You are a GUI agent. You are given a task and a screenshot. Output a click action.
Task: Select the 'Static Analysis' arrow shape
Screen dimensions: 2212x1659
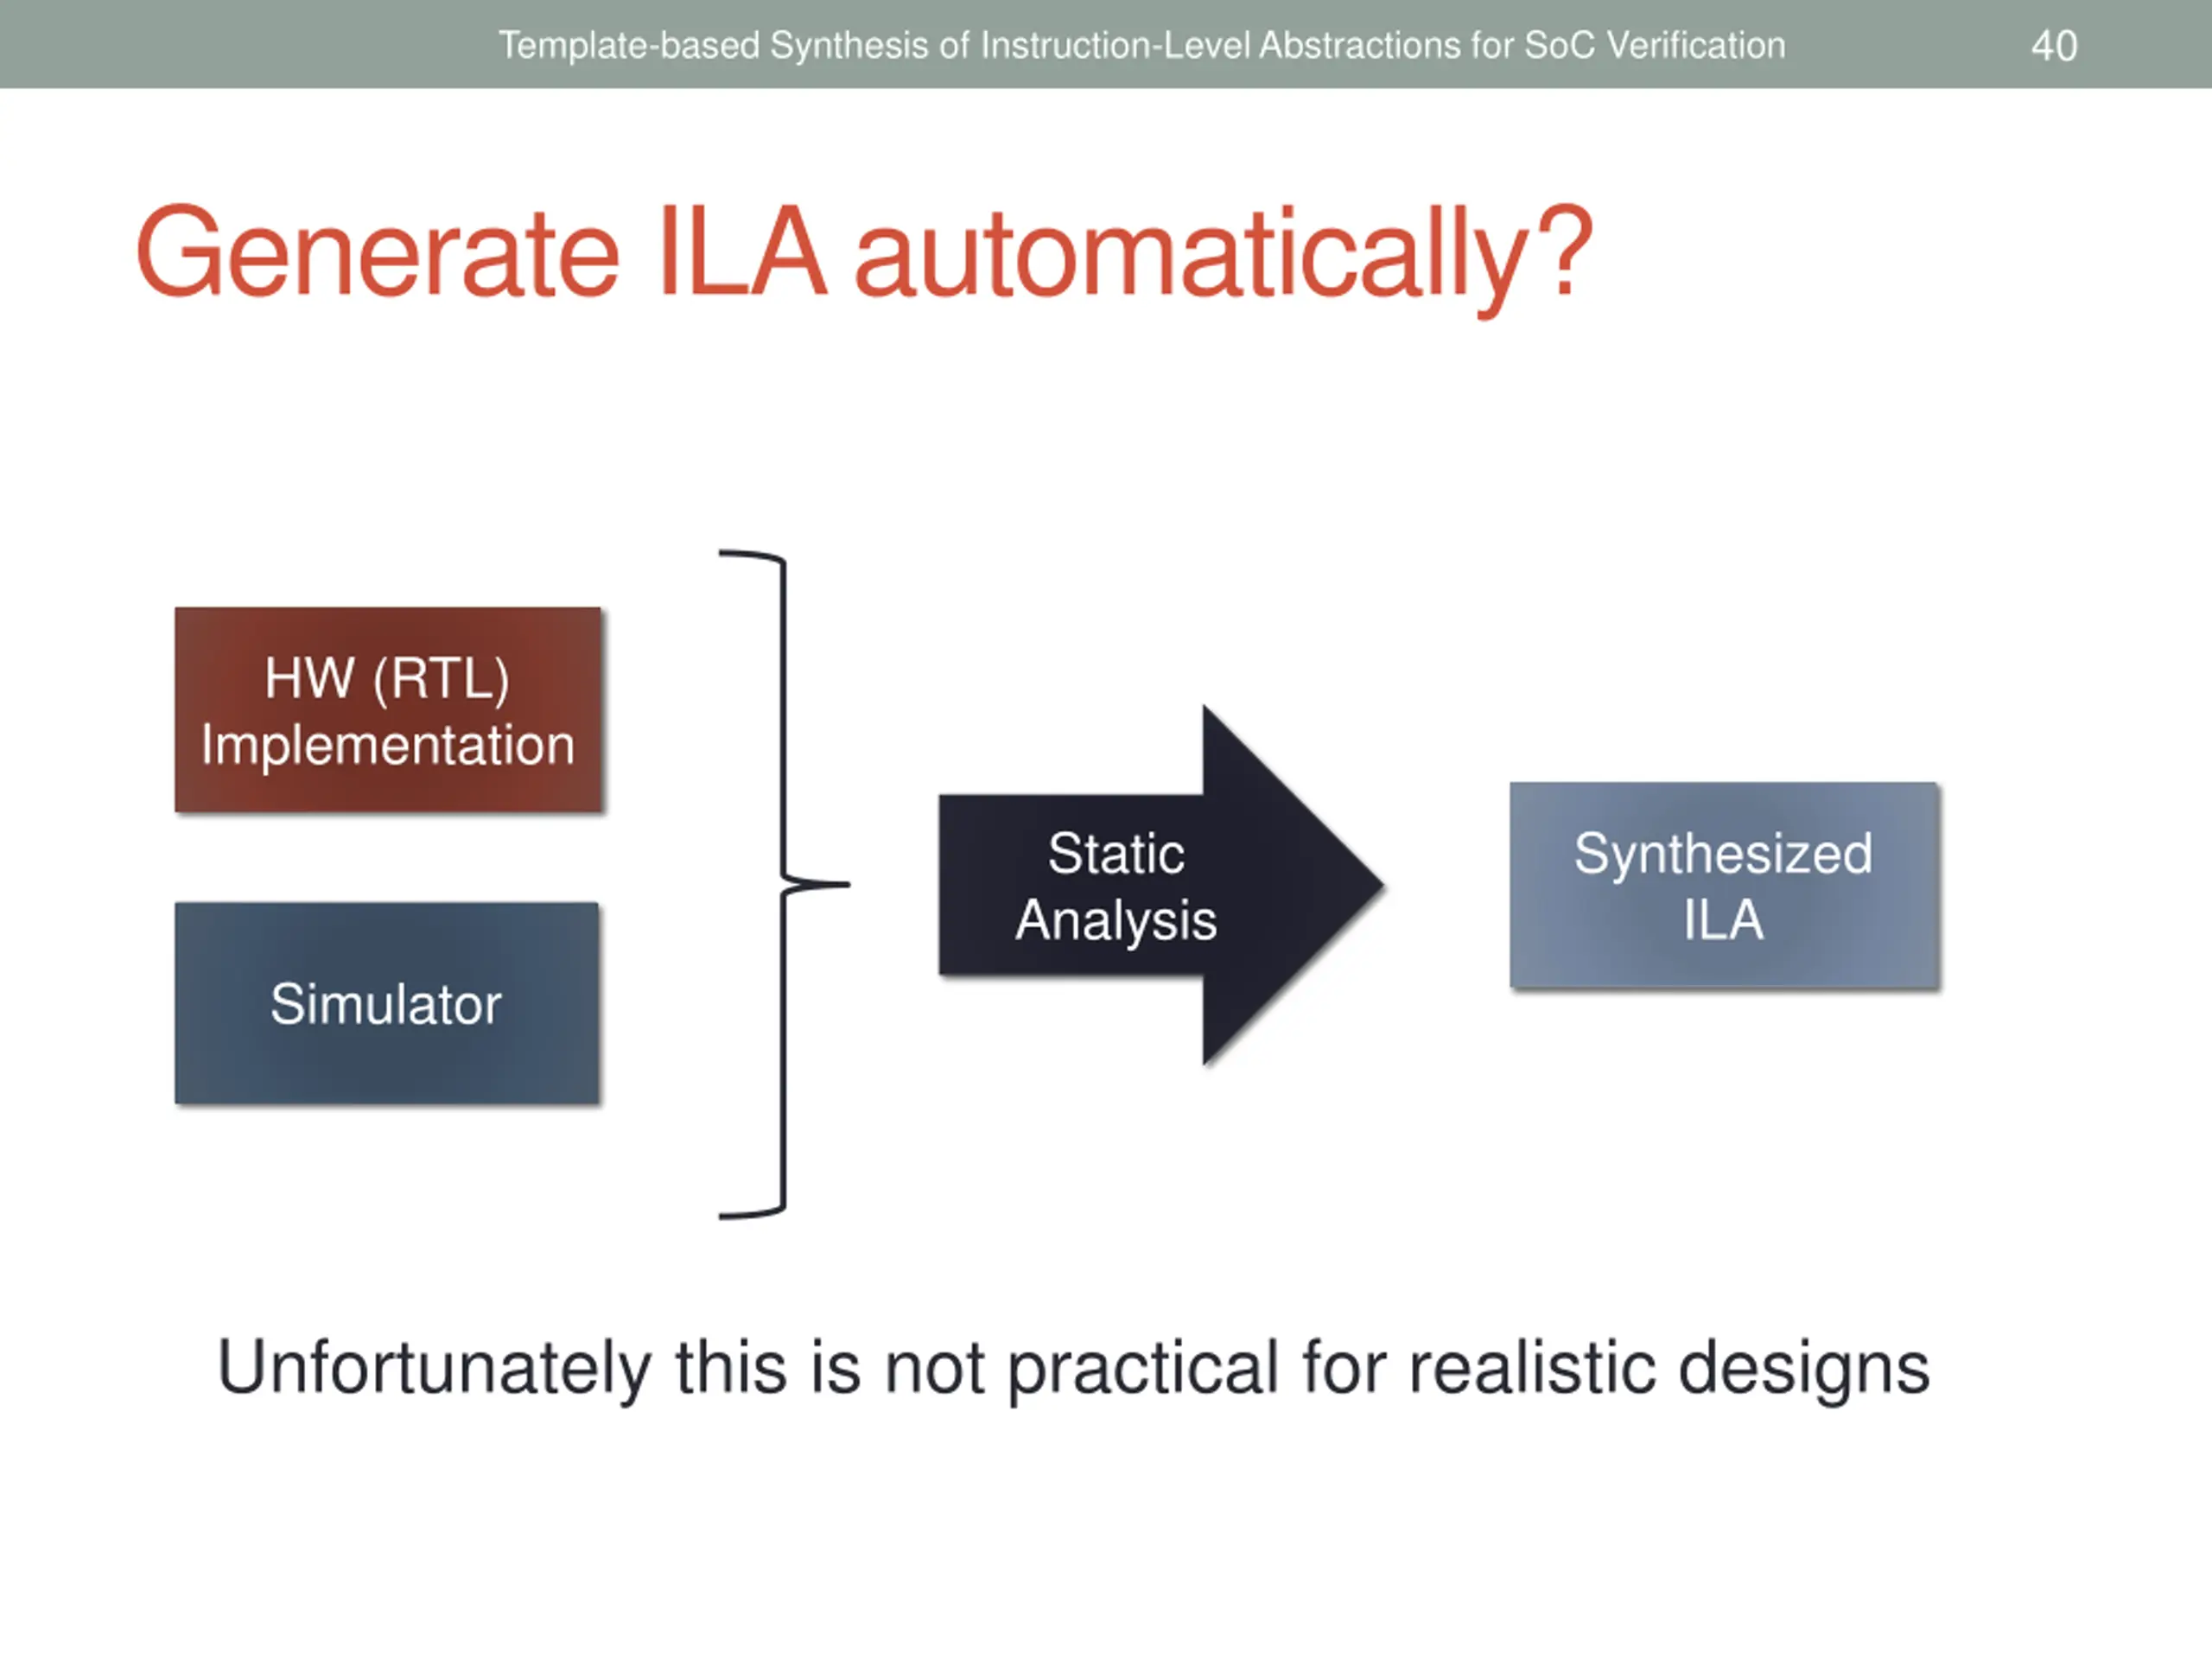click(1161, 885)
